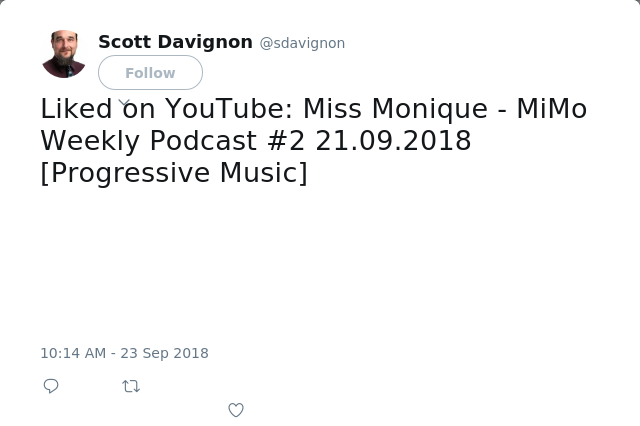Image resolution: width=640 pixels, height=426 pixels.
Task: Toggle the heart to favorite this tweet
Action: 236,410
